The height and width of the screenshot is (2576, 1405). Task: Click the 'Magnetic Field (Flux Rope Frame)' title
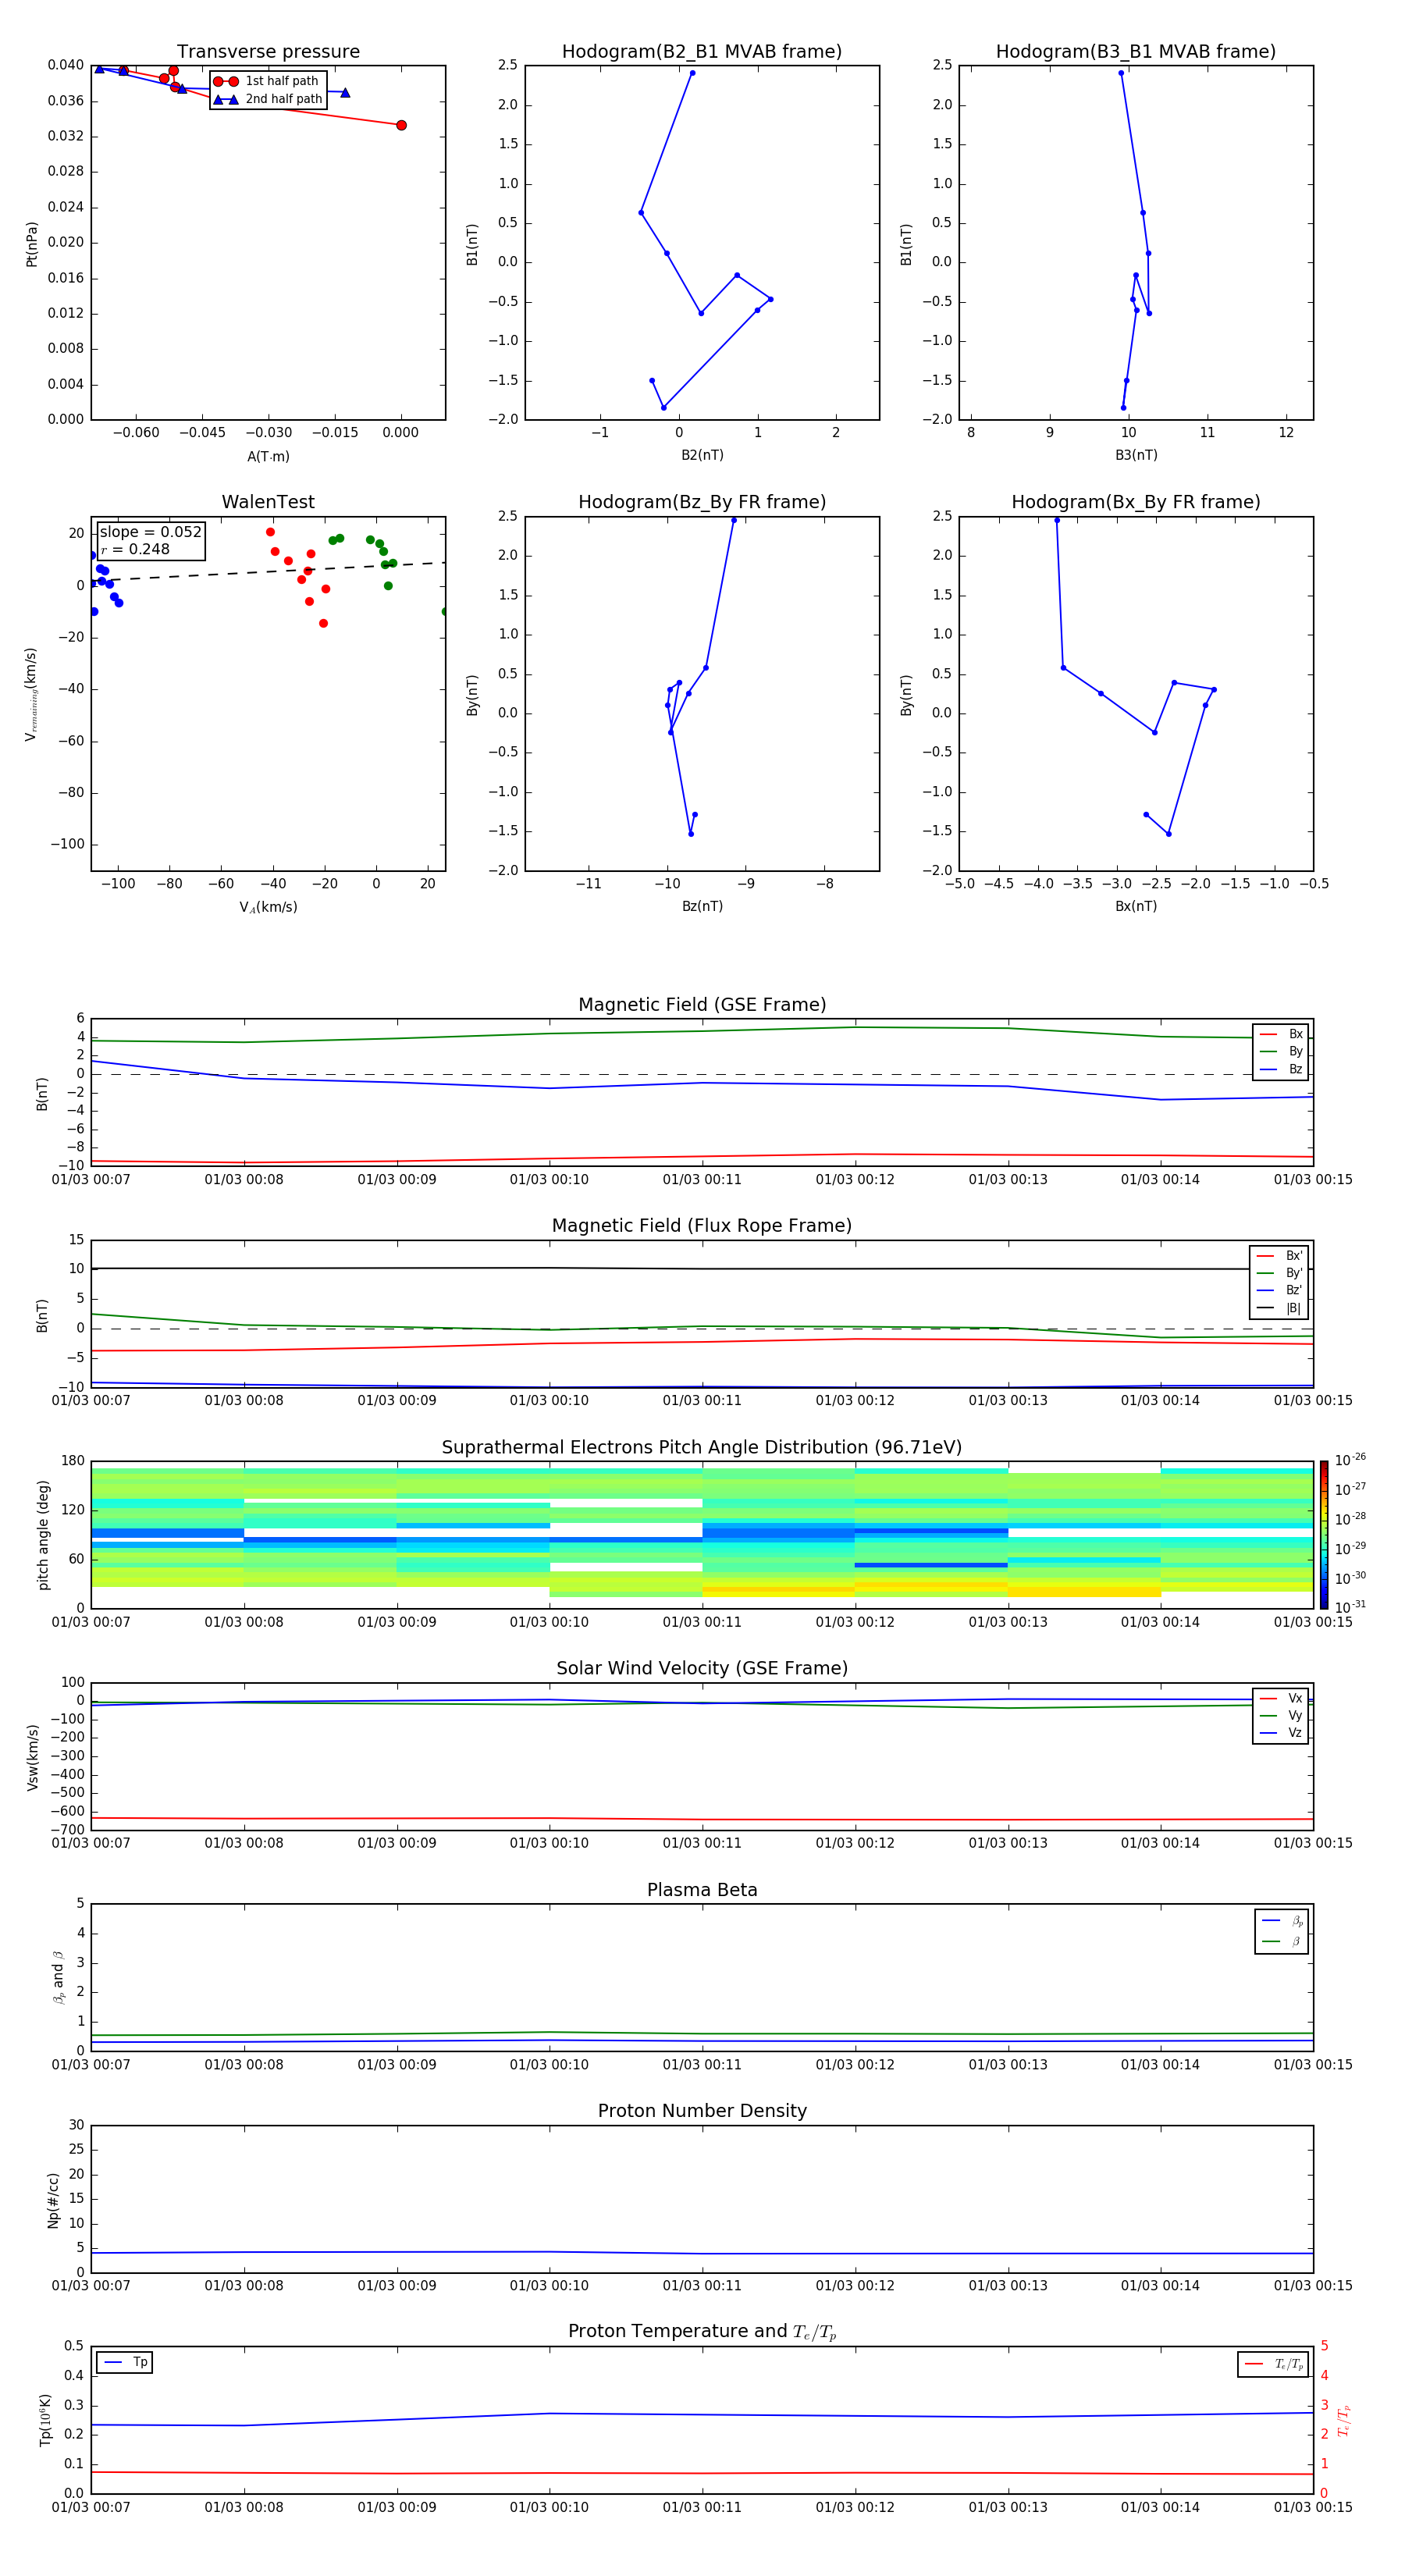pyautogui.click(x=702, y=1226)
